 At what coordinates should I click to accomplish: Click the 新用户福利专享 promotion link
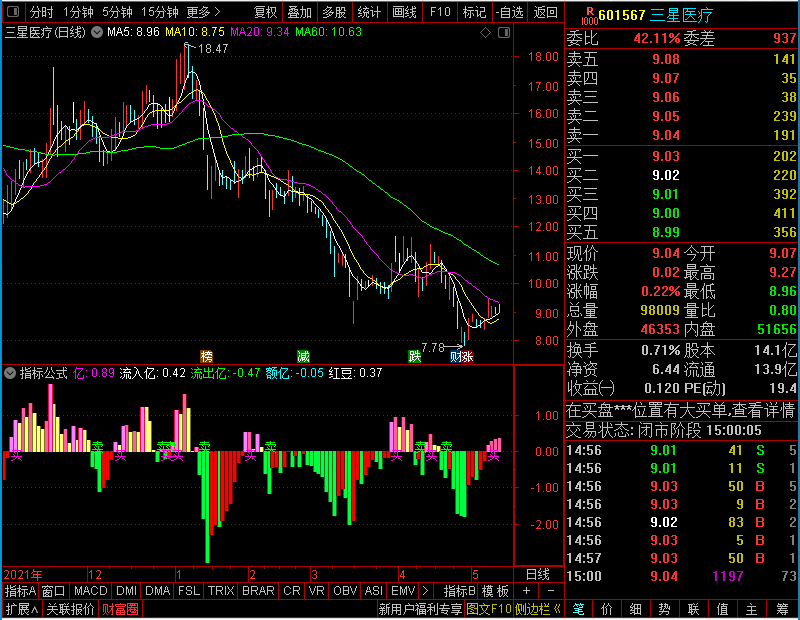pyautogui.click(x=420, y=609)
